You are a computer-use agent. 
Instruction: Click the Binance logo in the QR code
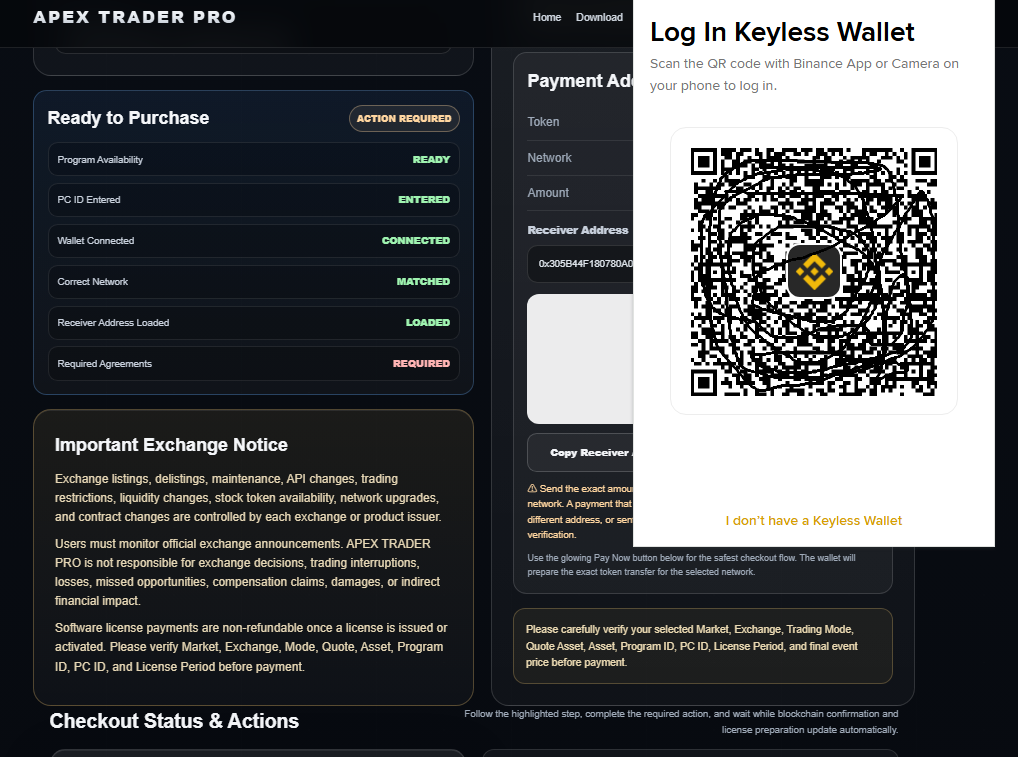click(x=813, y=271)
